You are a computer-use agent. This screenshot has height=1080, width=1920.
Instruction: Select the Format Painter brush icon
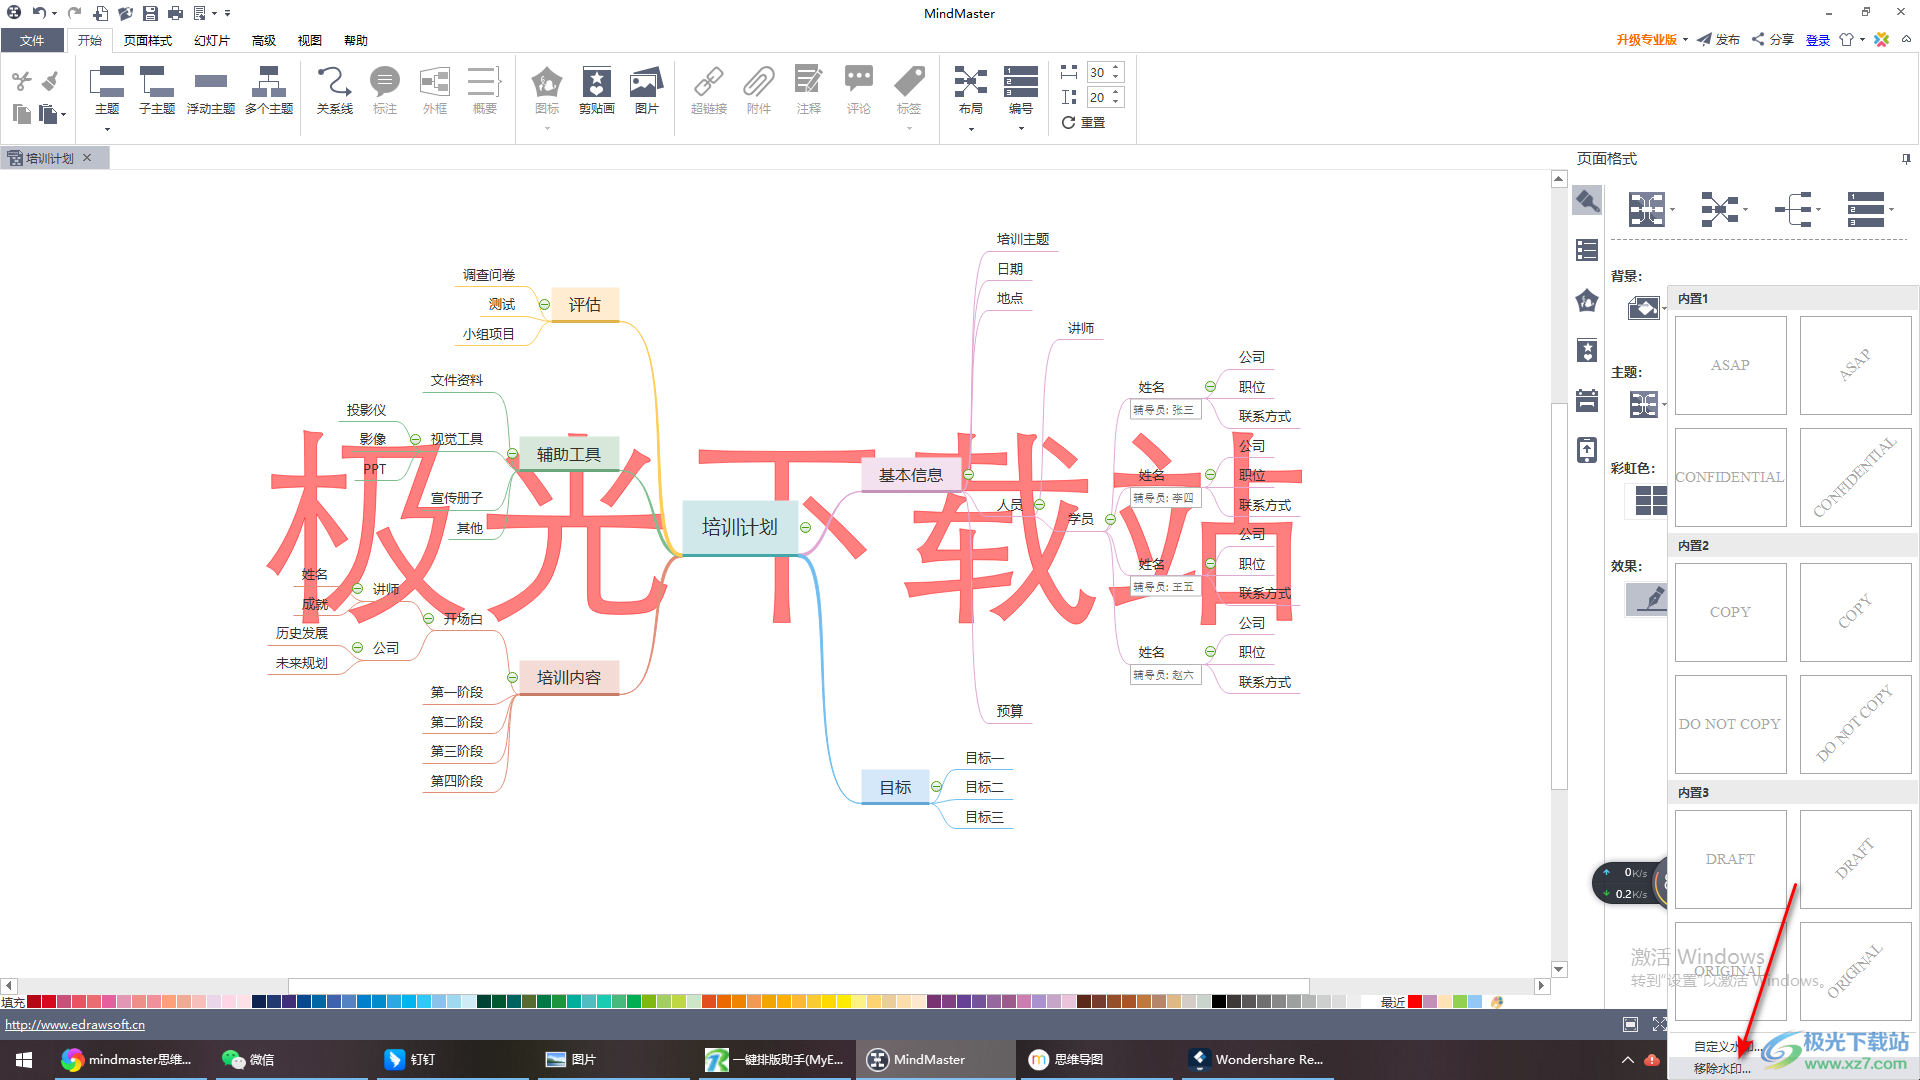[x=50, y=81]
